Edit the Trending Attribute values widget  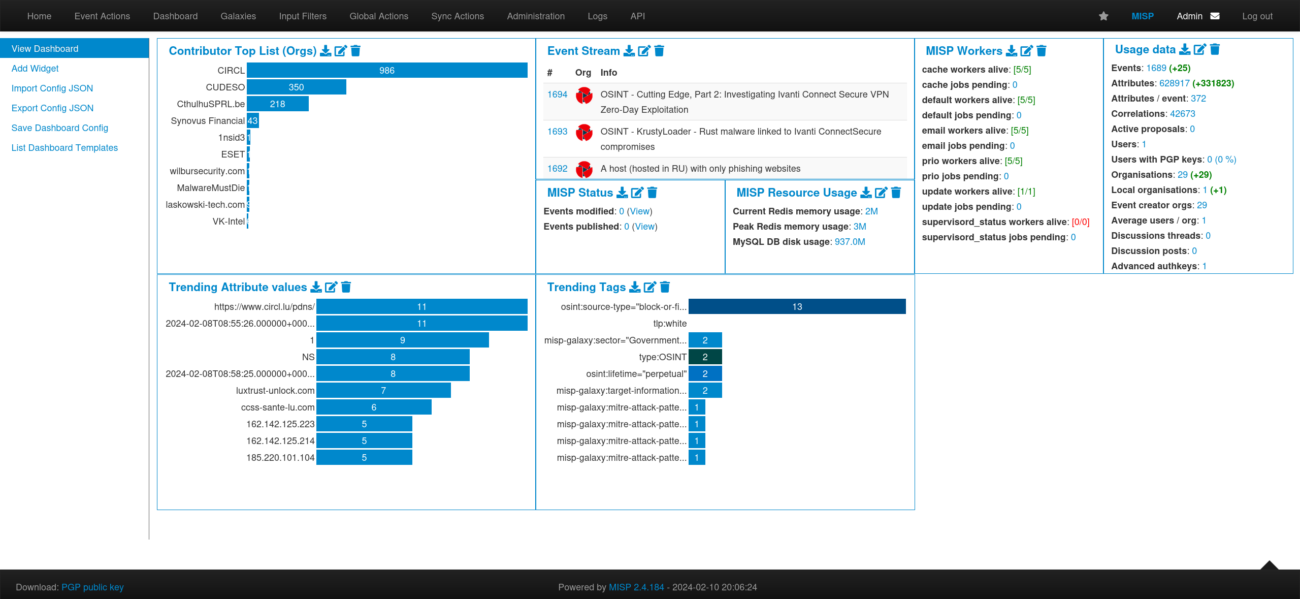tap(328, 287)
